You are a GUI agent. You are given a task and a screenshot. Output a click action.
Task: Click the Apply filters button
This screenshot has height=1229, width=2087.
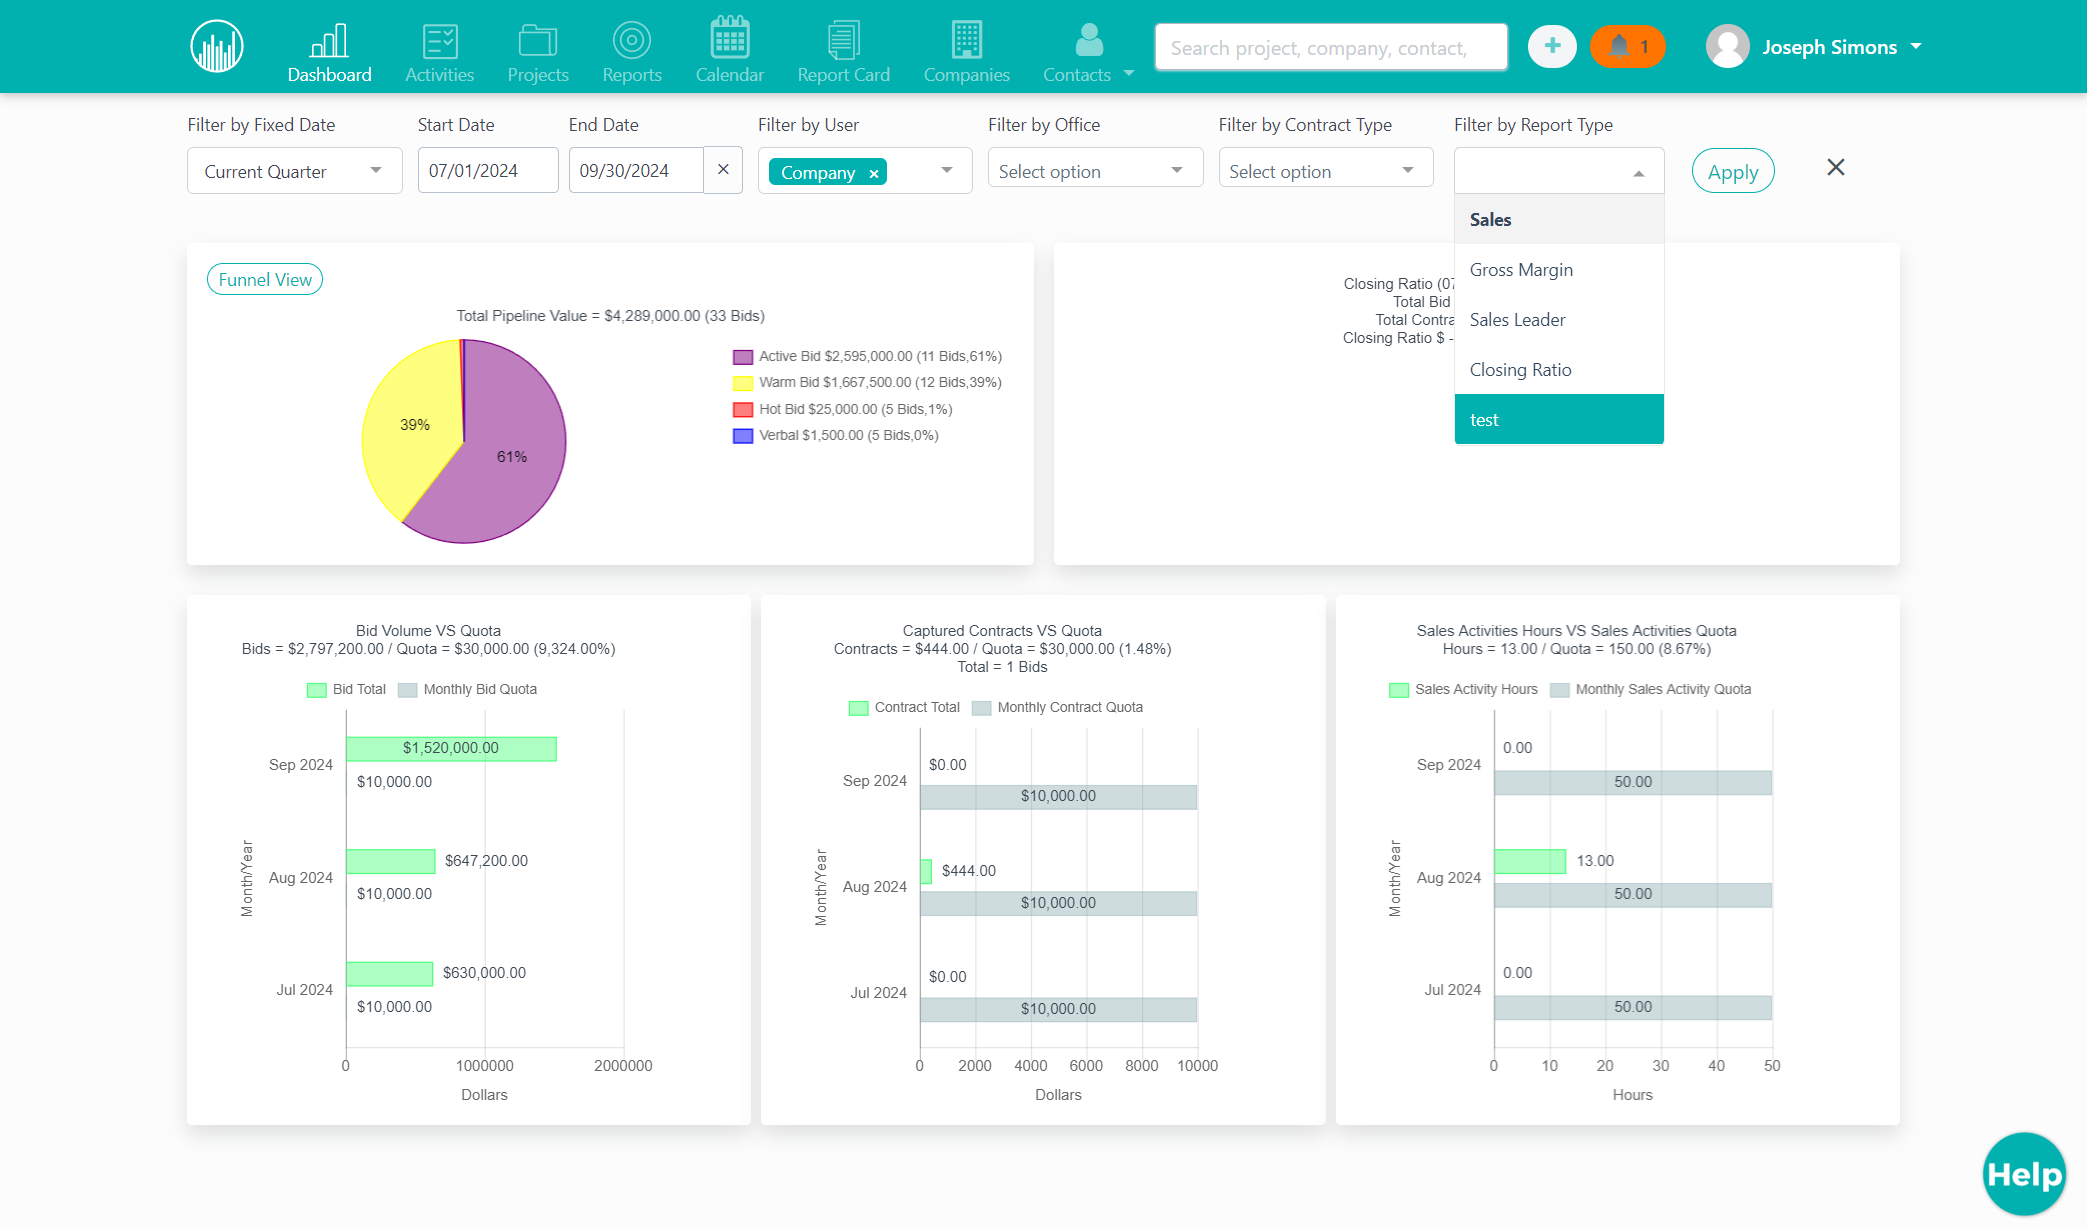coord(1733,171)
